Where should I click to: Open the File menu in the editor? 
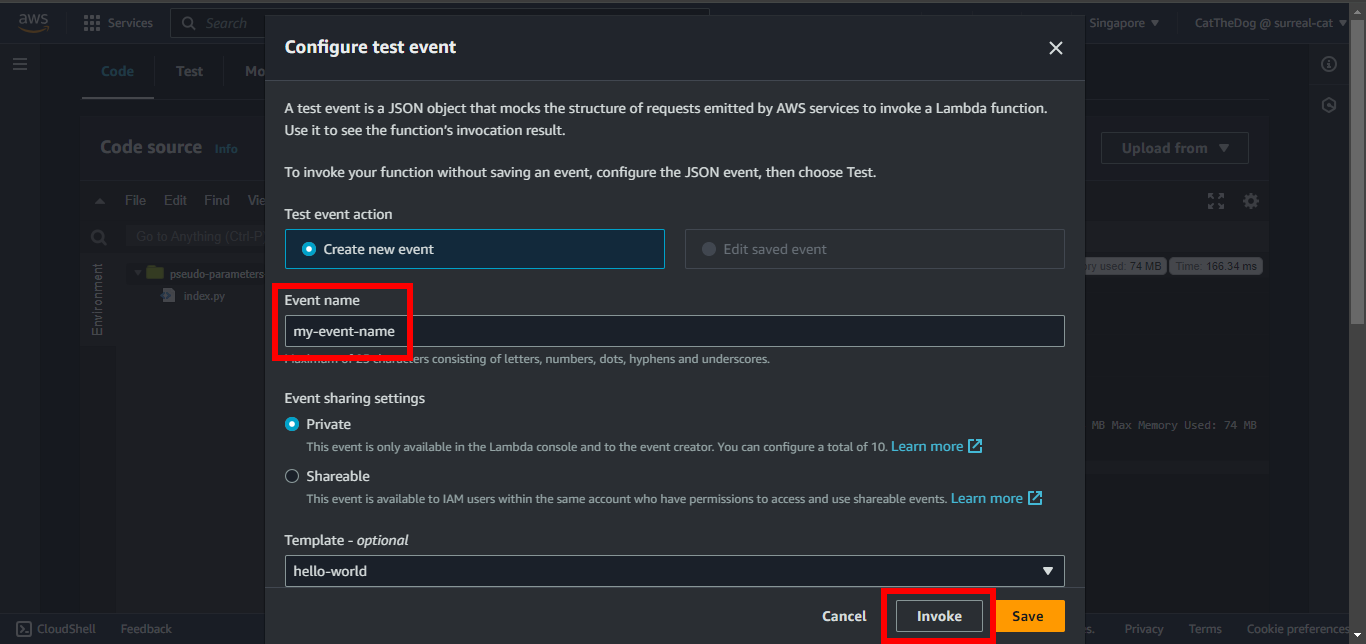tap(135, 200)
